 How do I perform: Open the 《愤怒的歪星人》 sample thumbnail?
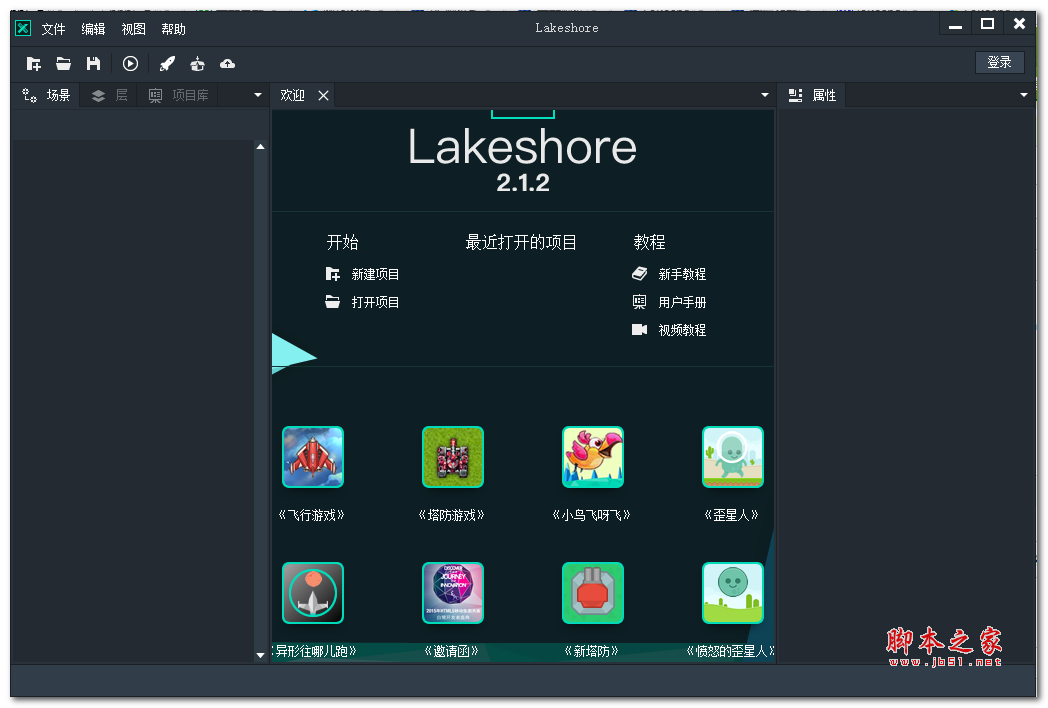[x=733, y=593]
